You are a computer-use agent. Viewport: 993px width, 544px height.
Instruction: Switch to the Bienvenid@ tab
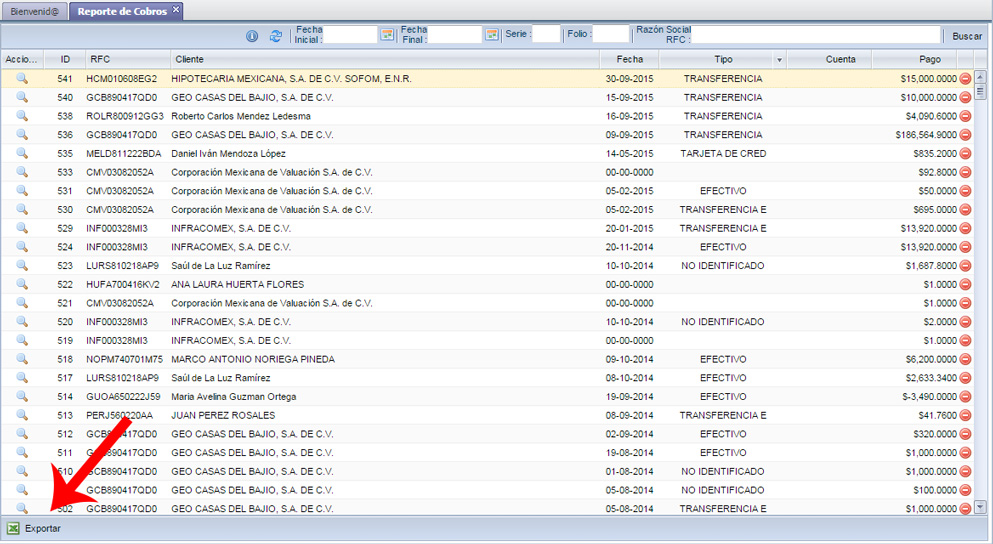coord(35,11)
